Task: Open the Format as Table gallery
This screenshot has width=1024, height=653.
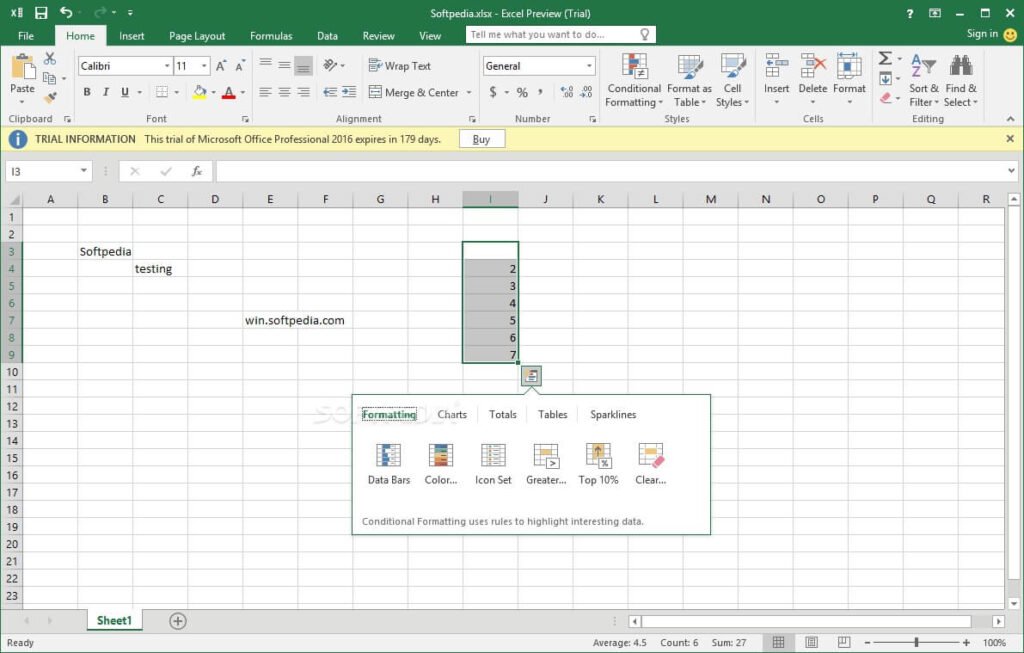Action: tap(690, 80)
